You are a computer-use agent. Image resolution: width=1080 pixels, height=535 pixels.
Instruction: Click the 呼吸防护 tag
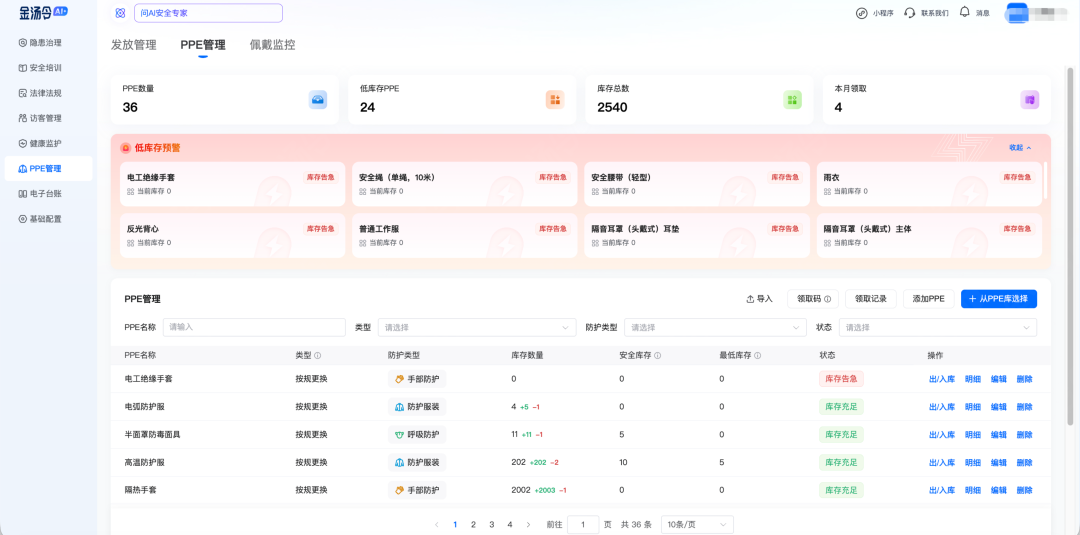pos(417,434)
